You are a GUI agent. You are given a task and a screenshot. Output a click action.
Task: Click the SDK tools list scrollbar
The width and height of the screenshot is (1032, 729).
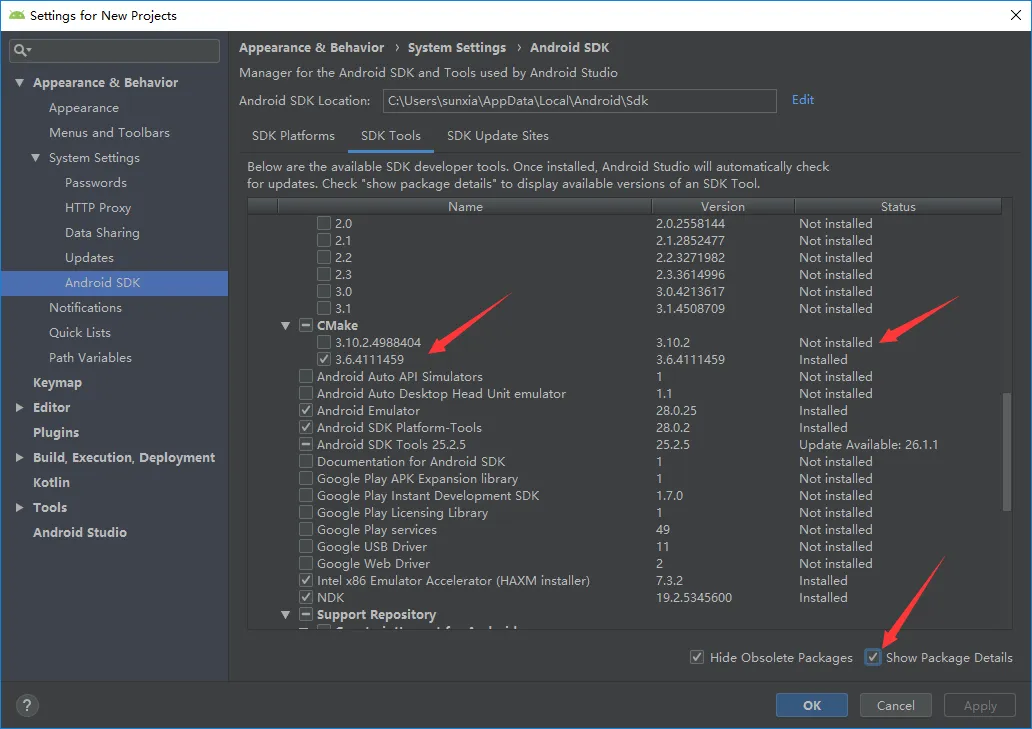coord(1006,451)
